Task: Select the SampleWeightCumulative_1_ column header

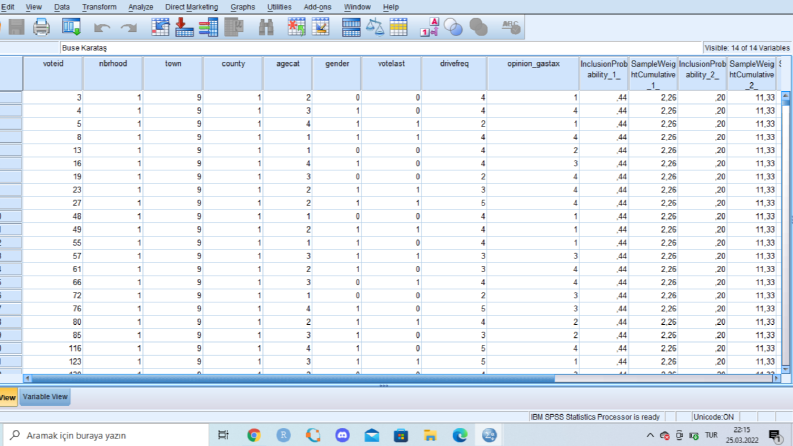Action: pos(653,73)
